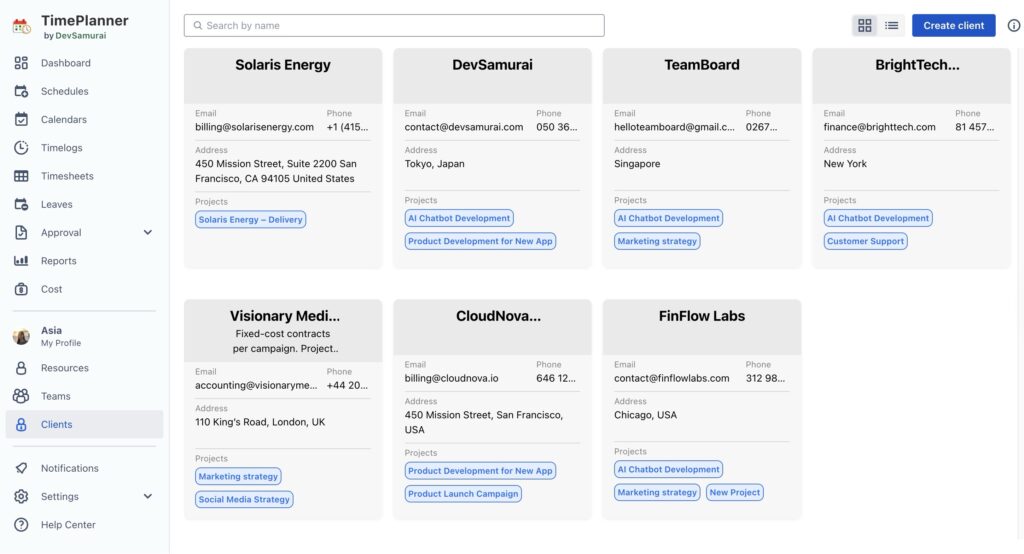The width and height of the screenshot is (1024, 554).
Task: Open DevSamurai's Product Development for New App tag
Action: (480, 241)
